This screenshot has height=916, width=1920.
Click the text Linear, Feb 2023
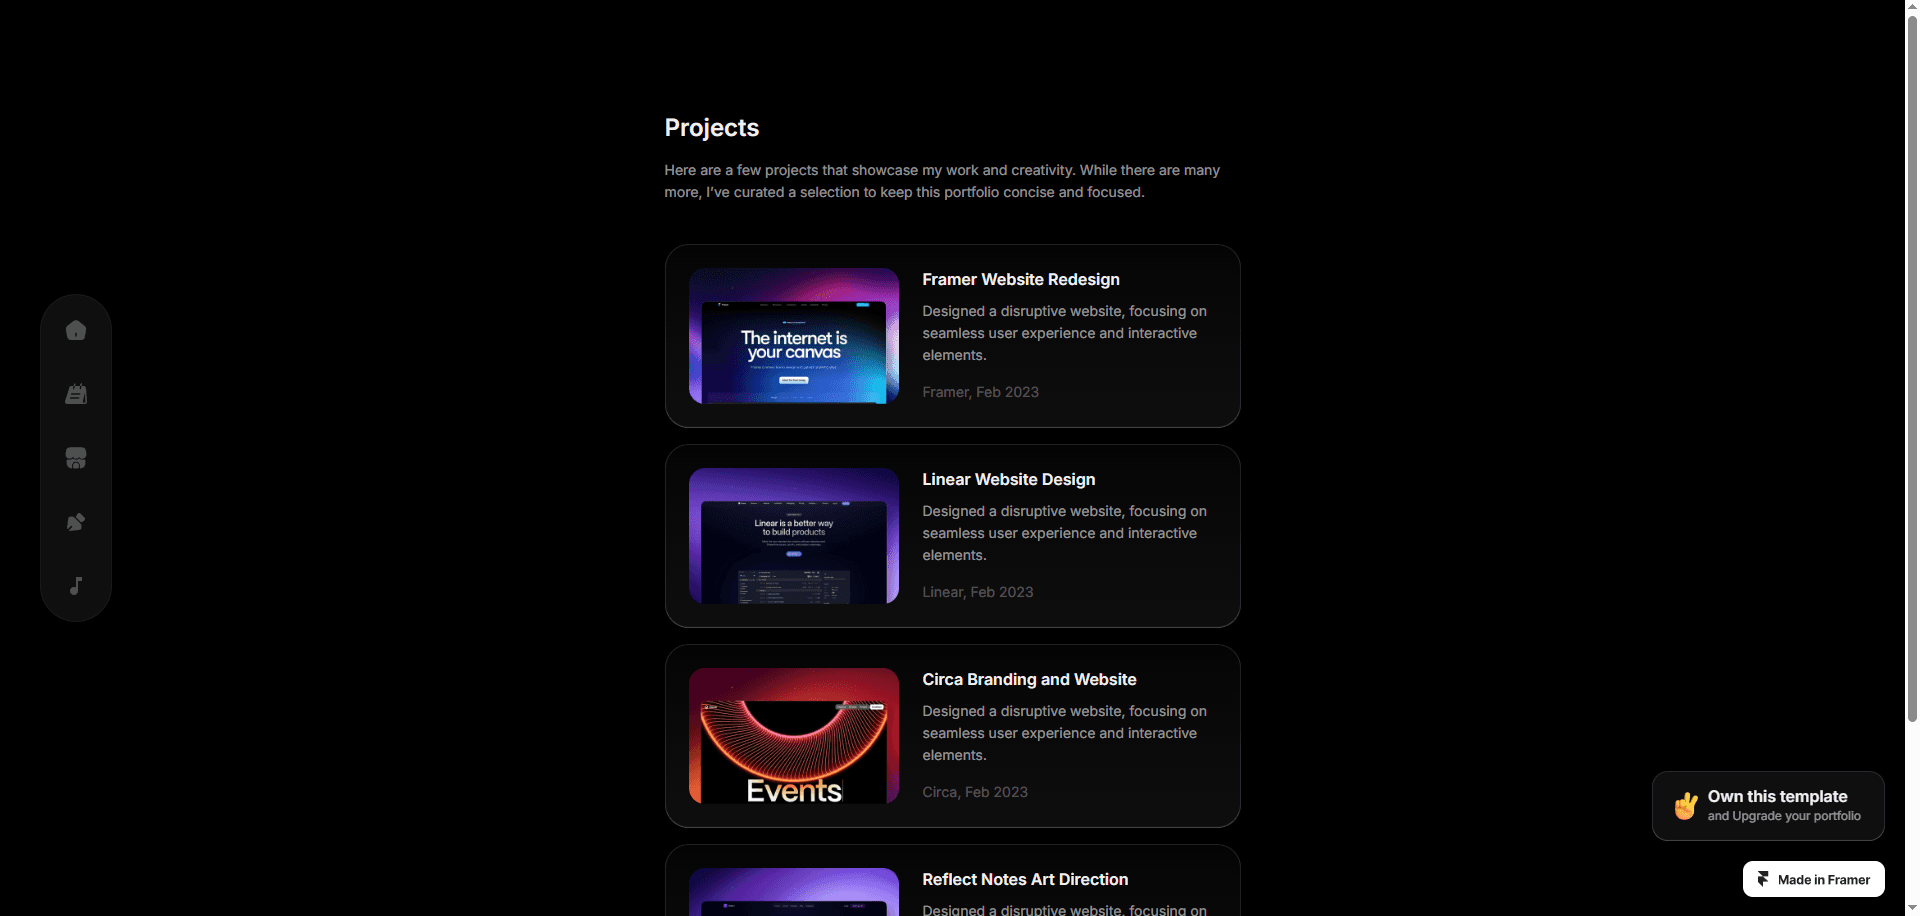pyautogui.click(x=978, y=592)
